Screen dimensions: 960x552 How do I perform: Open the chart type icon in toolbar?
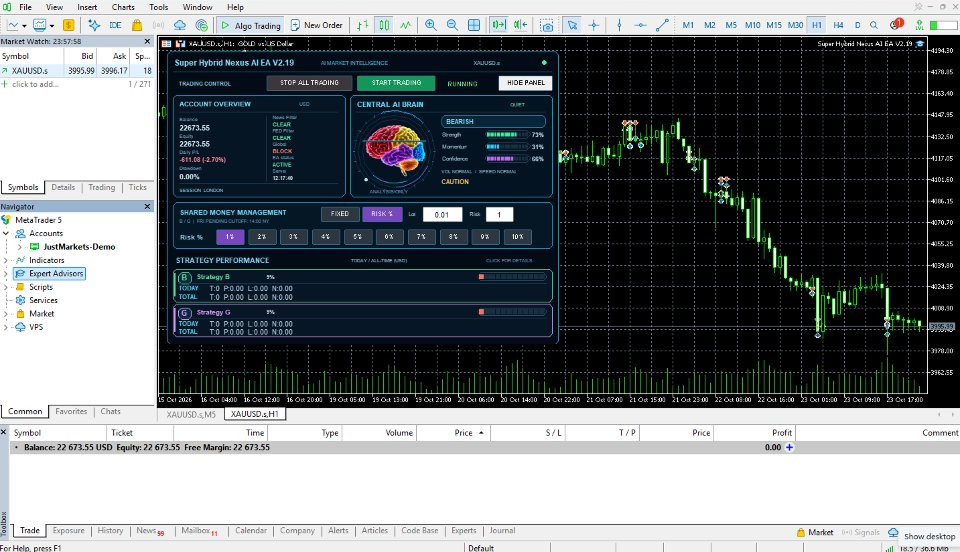tap(13, 25)
